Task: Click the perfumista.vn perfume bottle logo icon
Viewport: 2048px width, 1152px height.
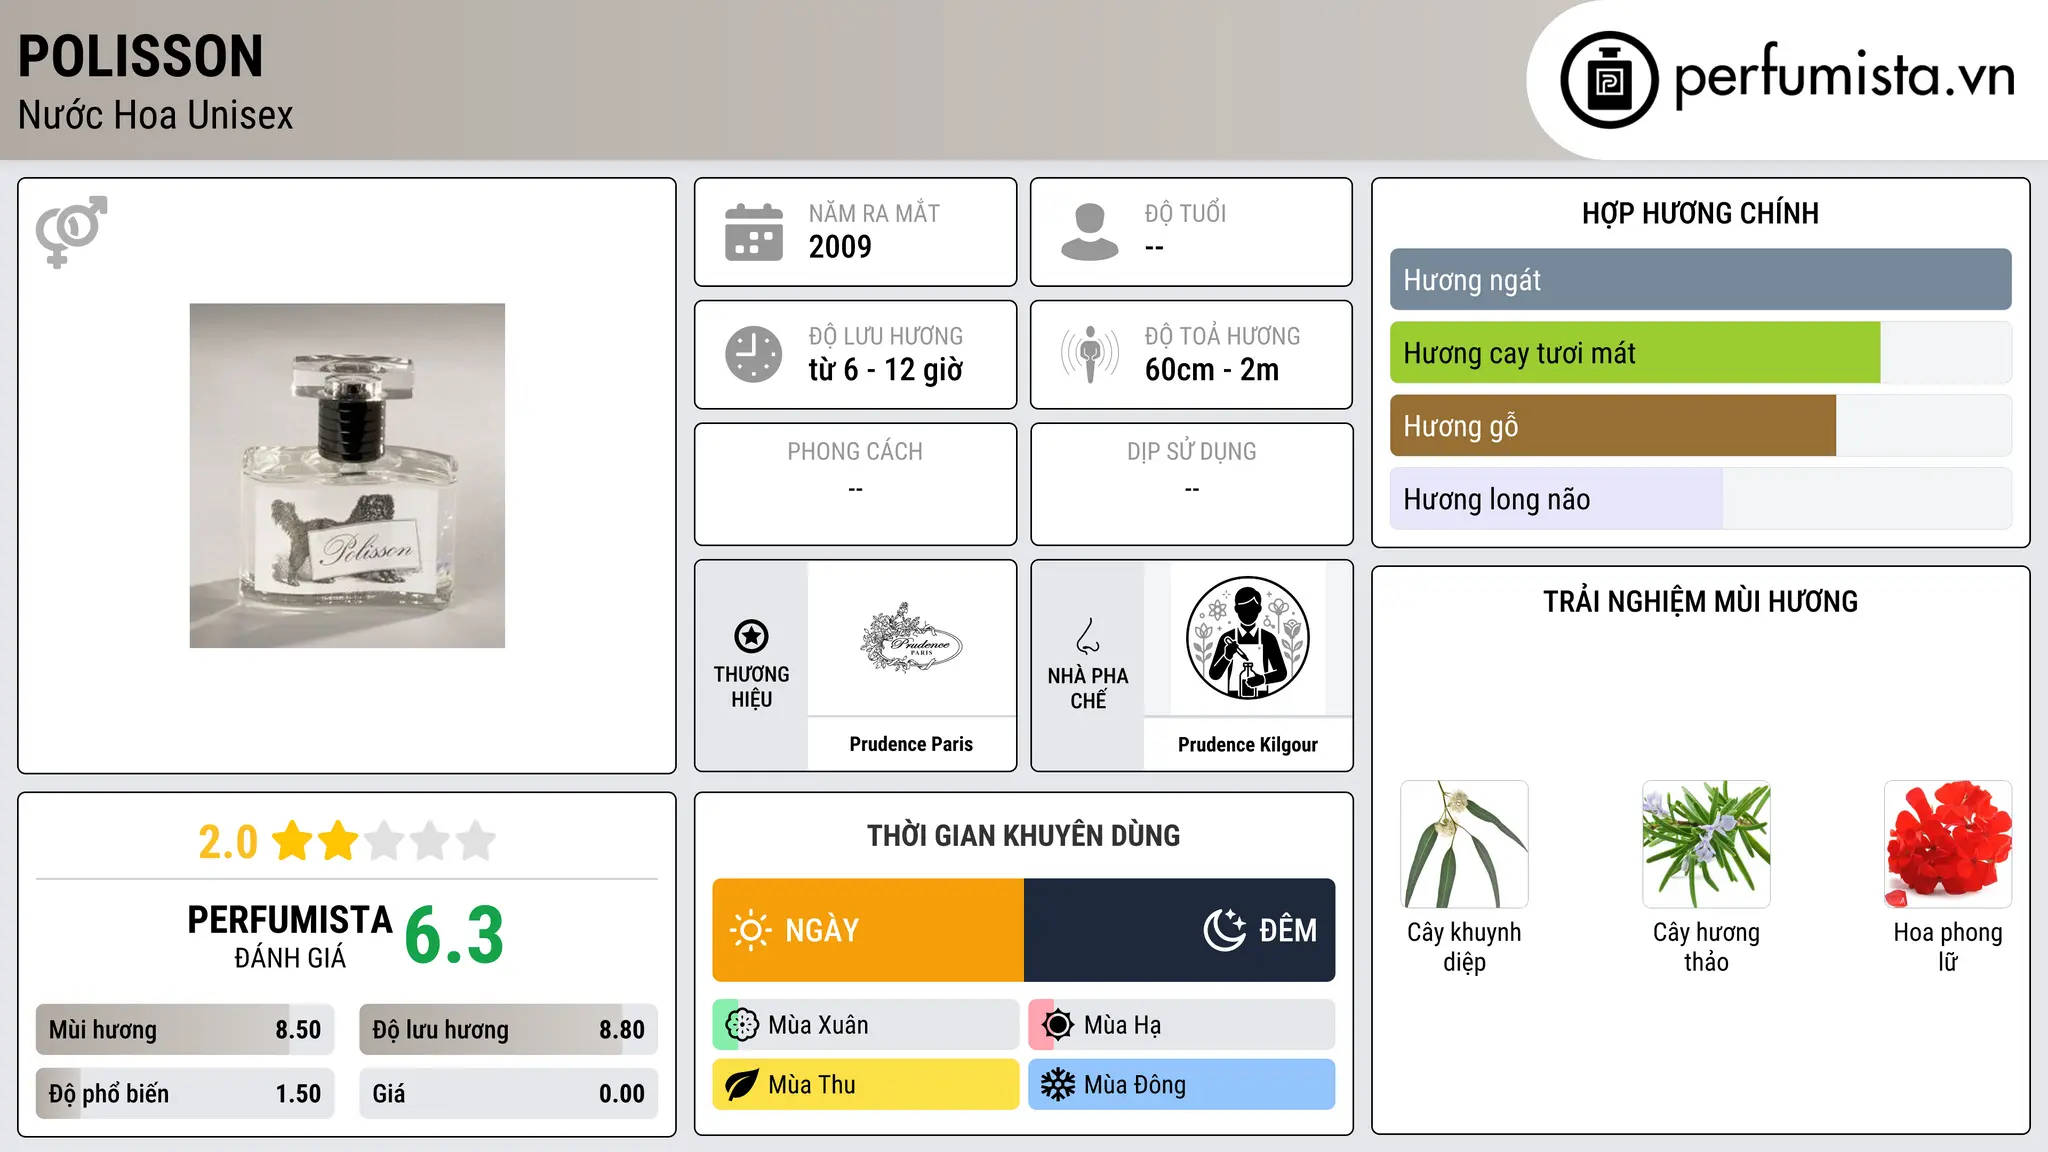Action: click(1609, 80)
